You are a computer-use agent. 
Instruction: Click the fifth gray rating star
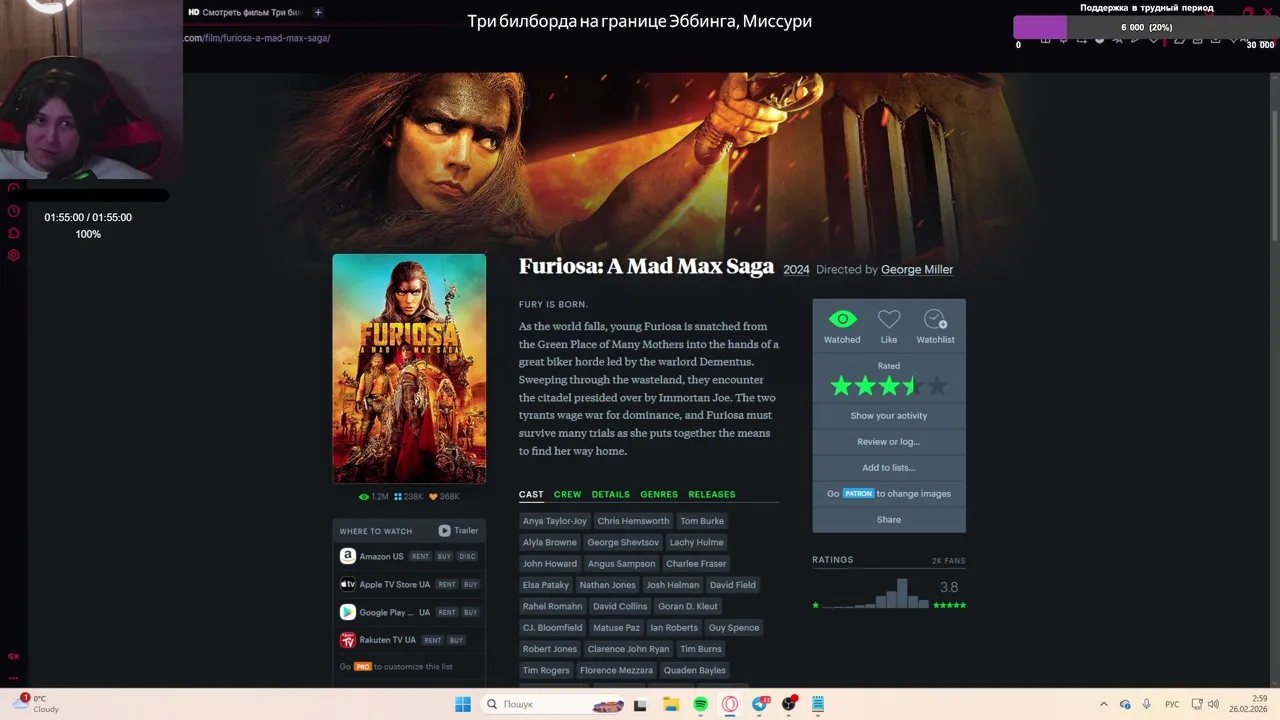936,386
